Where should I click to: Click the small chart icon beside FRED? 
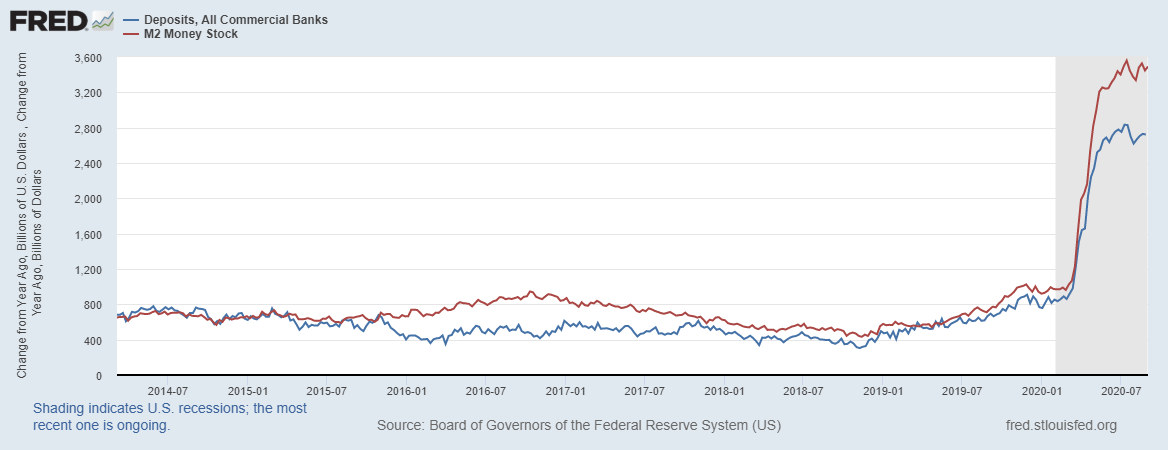point(102,20)
